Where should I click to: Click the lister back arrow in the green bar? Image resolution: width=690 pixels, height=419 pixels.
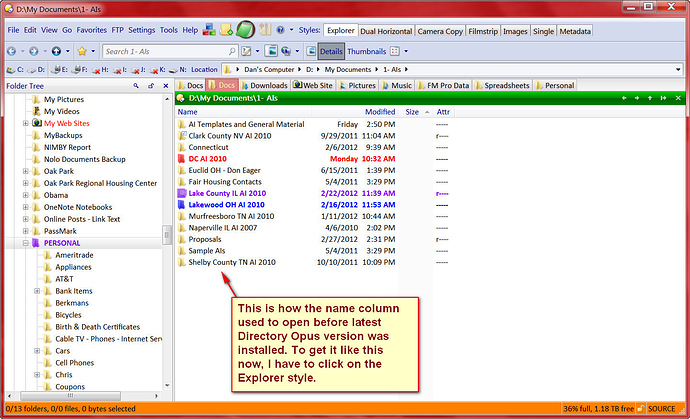pyautogui.click(x=624, y=98)
